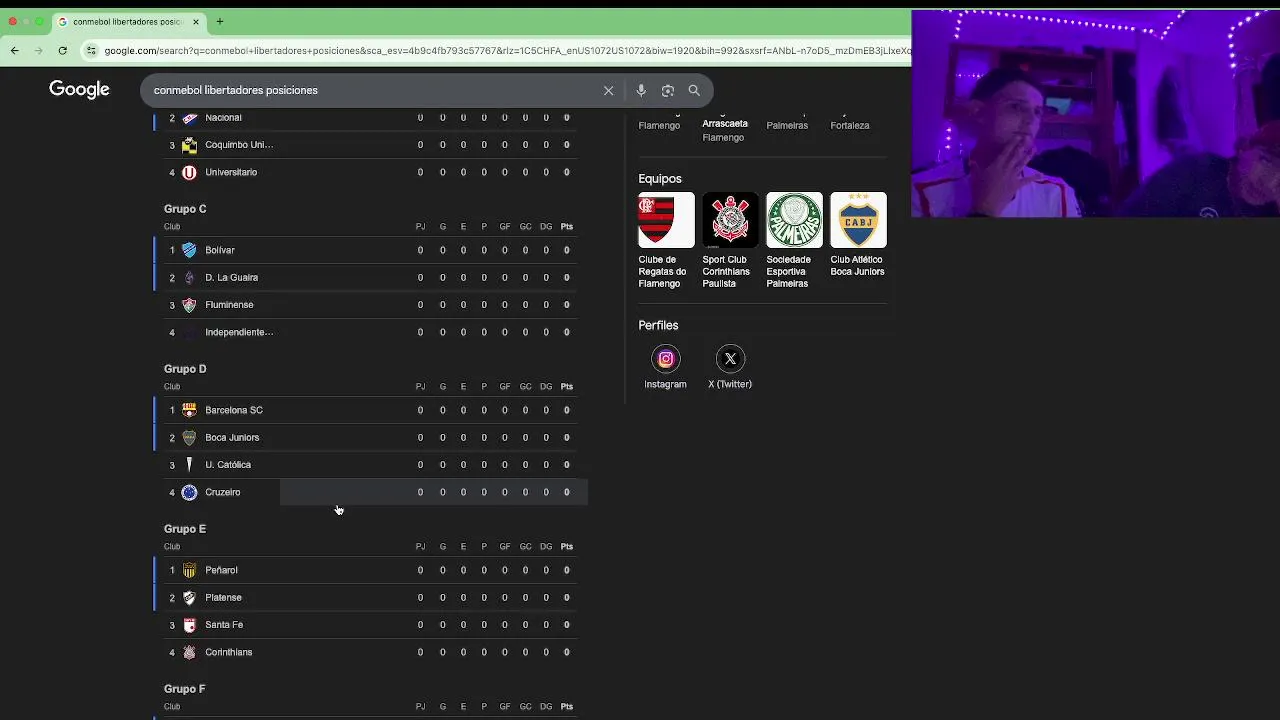This screenshot has height=720, width=1280.
Task: Open a new browser tab with plus
Action: click(220, 21)
